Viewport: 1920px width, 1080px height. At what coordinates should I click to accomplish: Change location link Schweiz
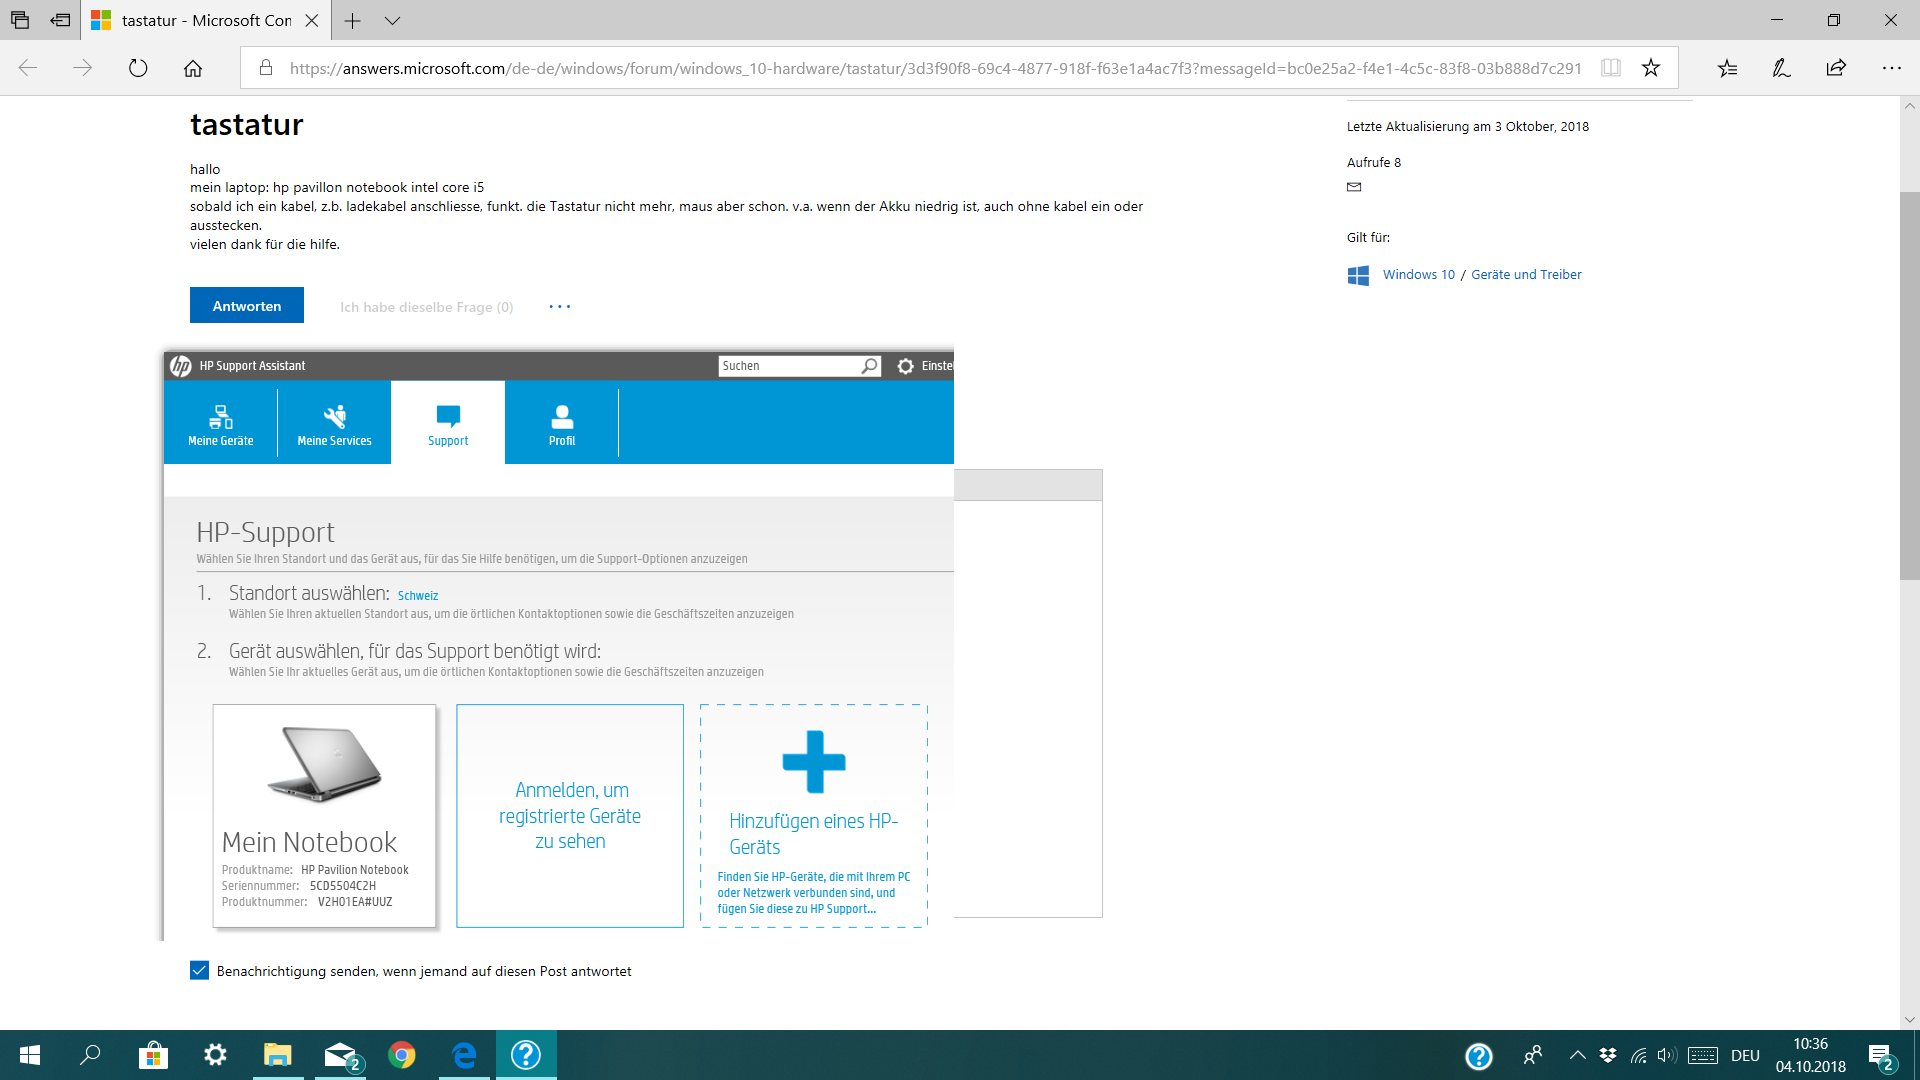pyautogui.click(x=418, y=596)
